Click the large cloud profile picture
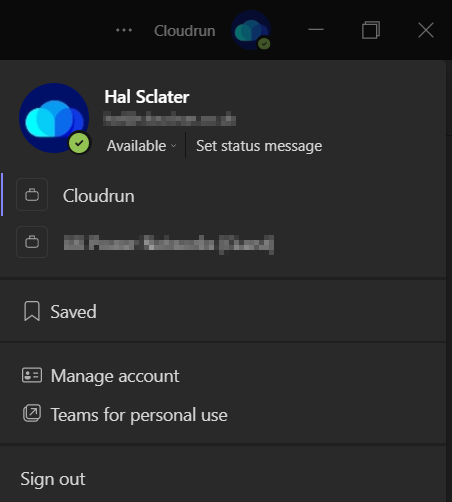 pos(54,118)
